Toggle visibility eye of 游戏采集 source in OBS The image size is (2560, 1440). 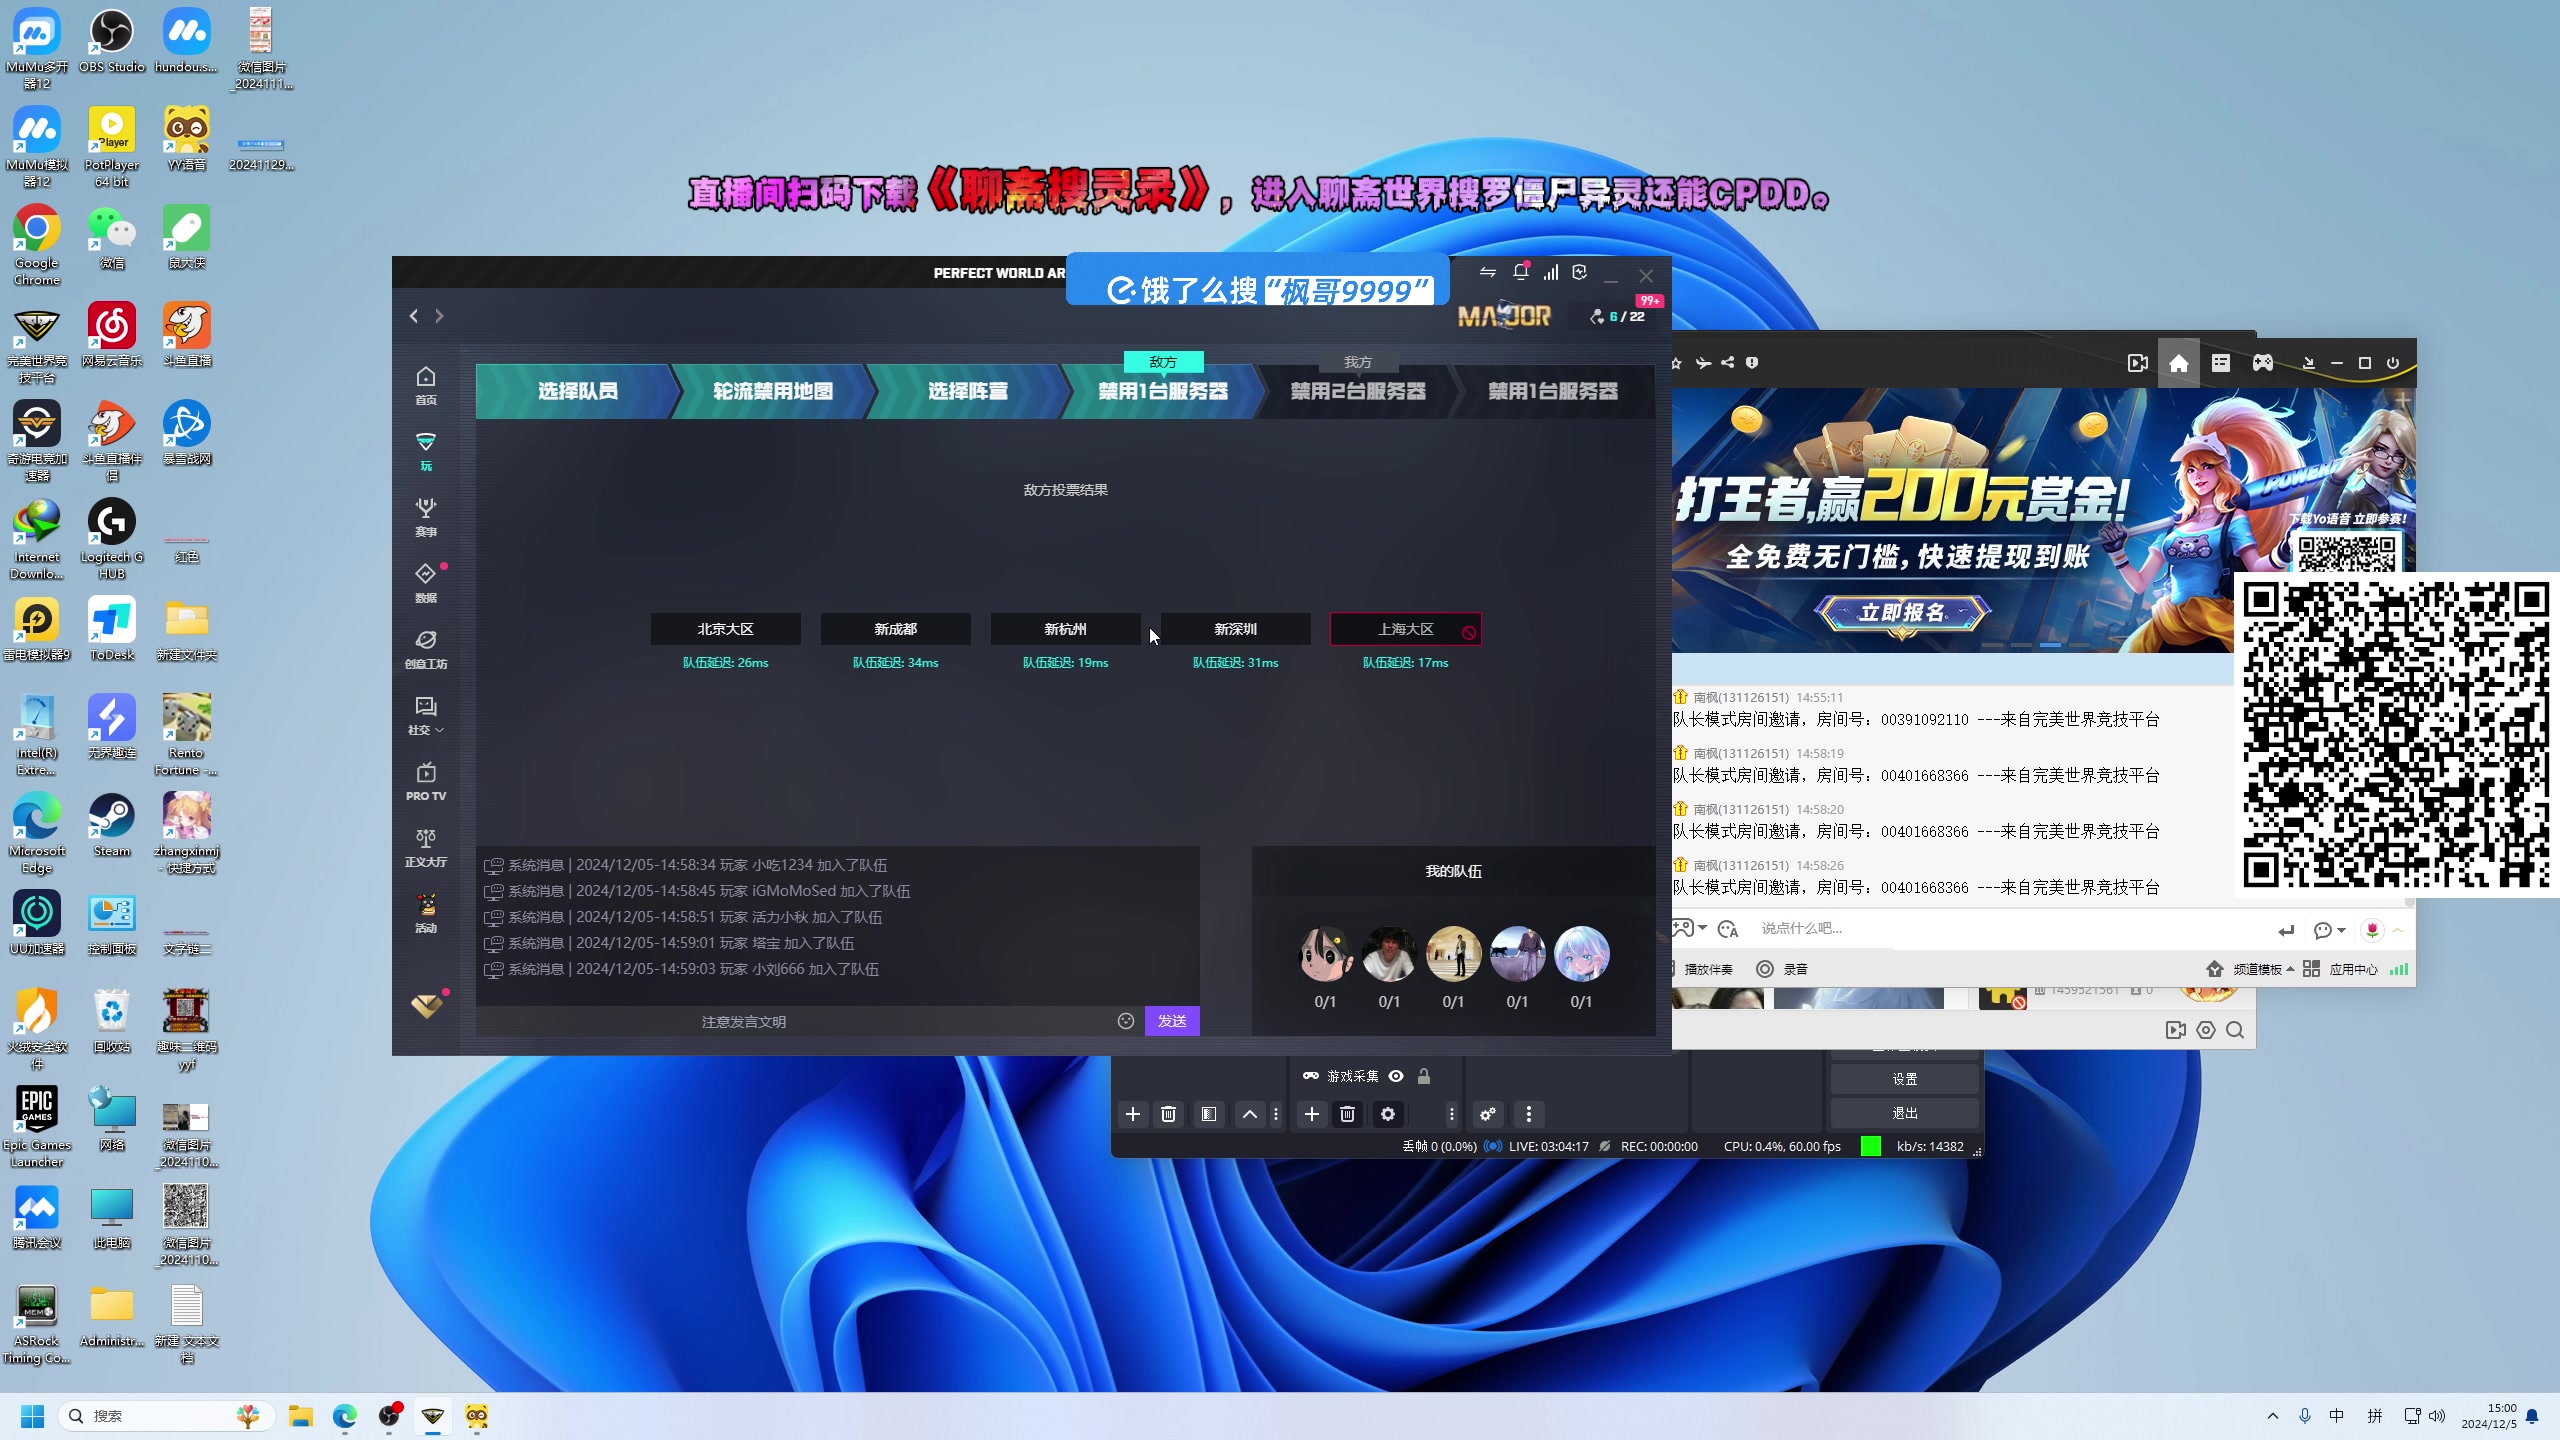point(1396,1076)
